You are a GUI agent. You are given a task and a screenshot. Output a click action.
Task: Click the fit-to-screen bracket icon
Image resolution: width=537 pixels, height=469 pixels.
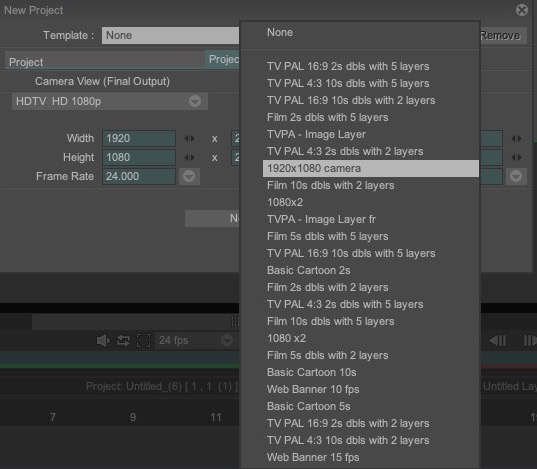coord(143,340)
